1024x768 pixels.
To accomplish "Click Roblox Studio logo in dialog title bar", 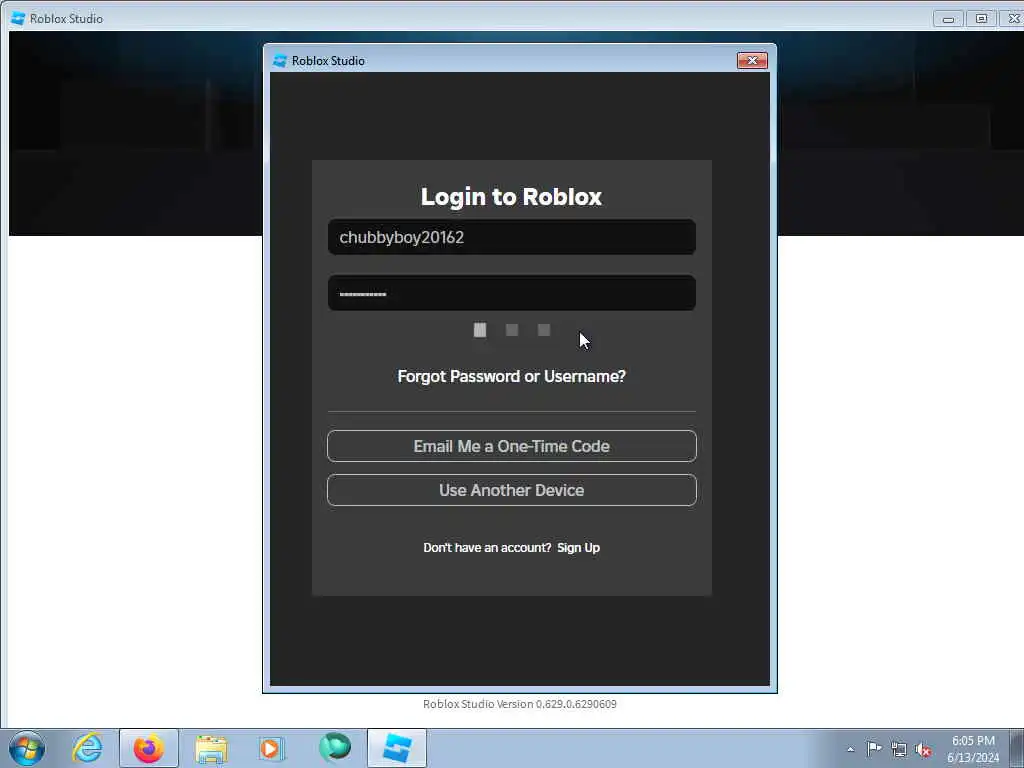I will click(x=280, y=61).
